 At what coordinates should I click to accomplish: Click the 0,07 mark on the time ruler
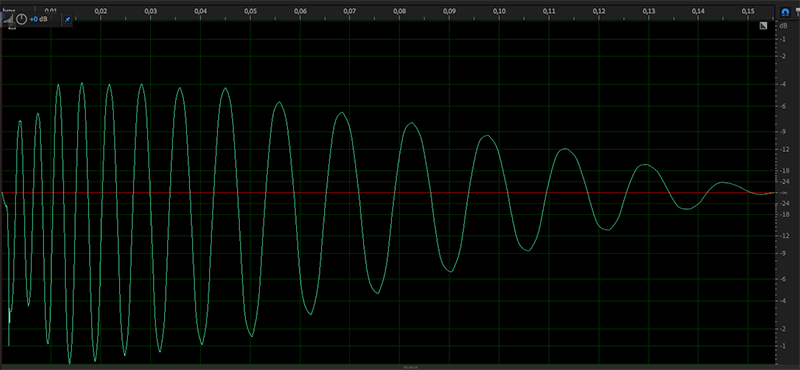pos(351,11)
